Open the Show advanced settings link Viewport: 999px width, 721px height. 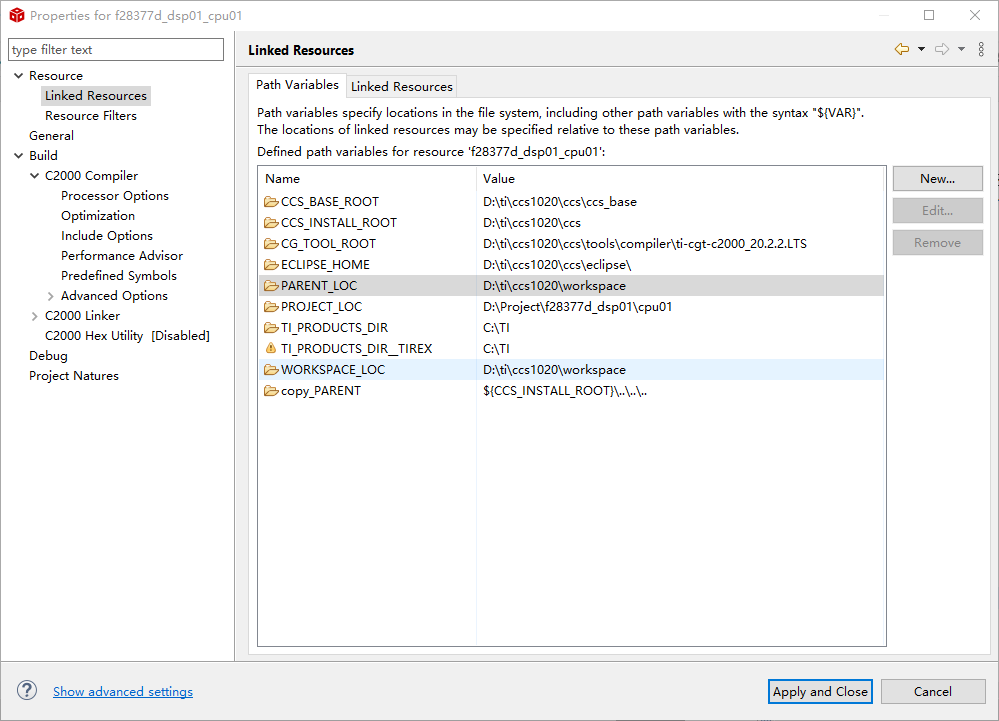click(x=123, y=692)
